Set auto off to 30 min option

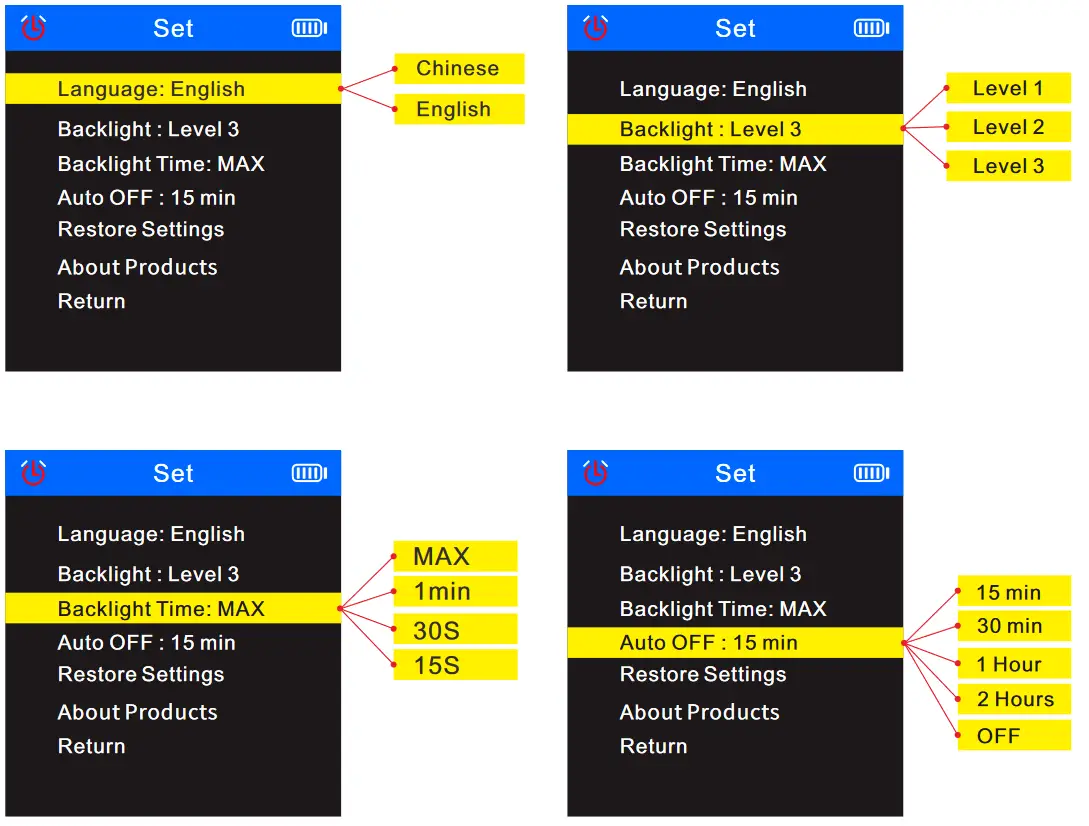coord(1014,626)
